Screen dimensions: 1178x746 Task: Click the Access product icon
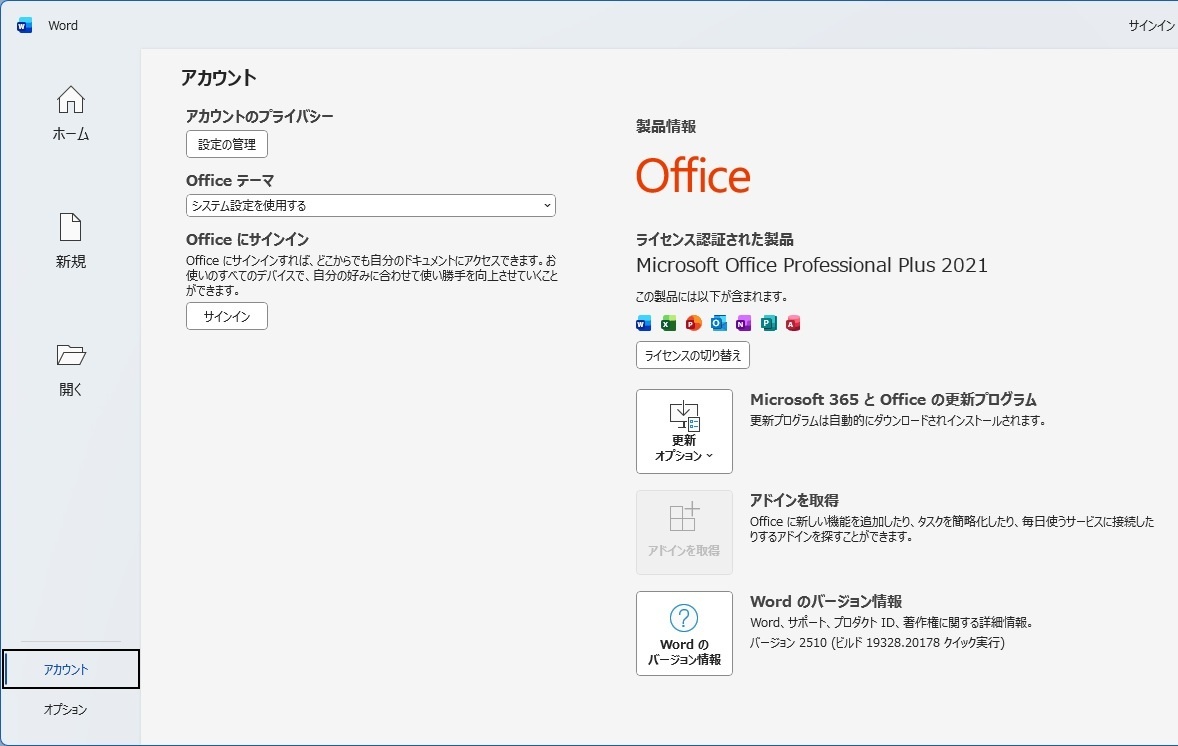[x=793, y=323]
